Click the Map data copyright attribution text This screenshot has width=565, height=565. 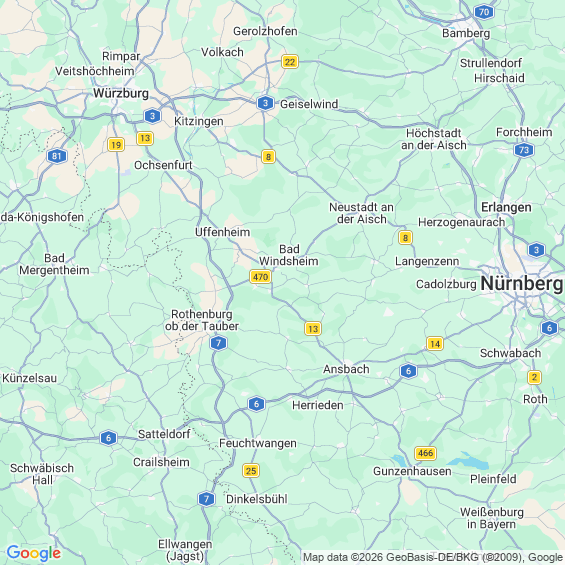433,557
